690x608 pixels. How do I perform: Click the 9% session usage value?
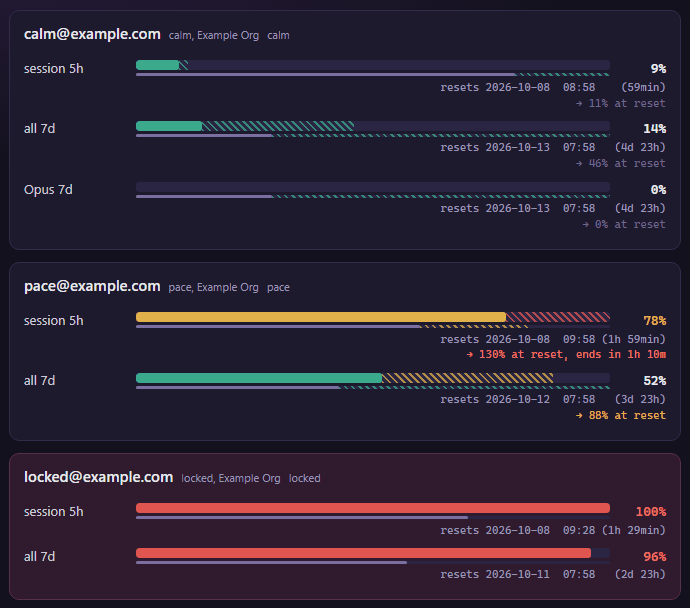point(658,69)
